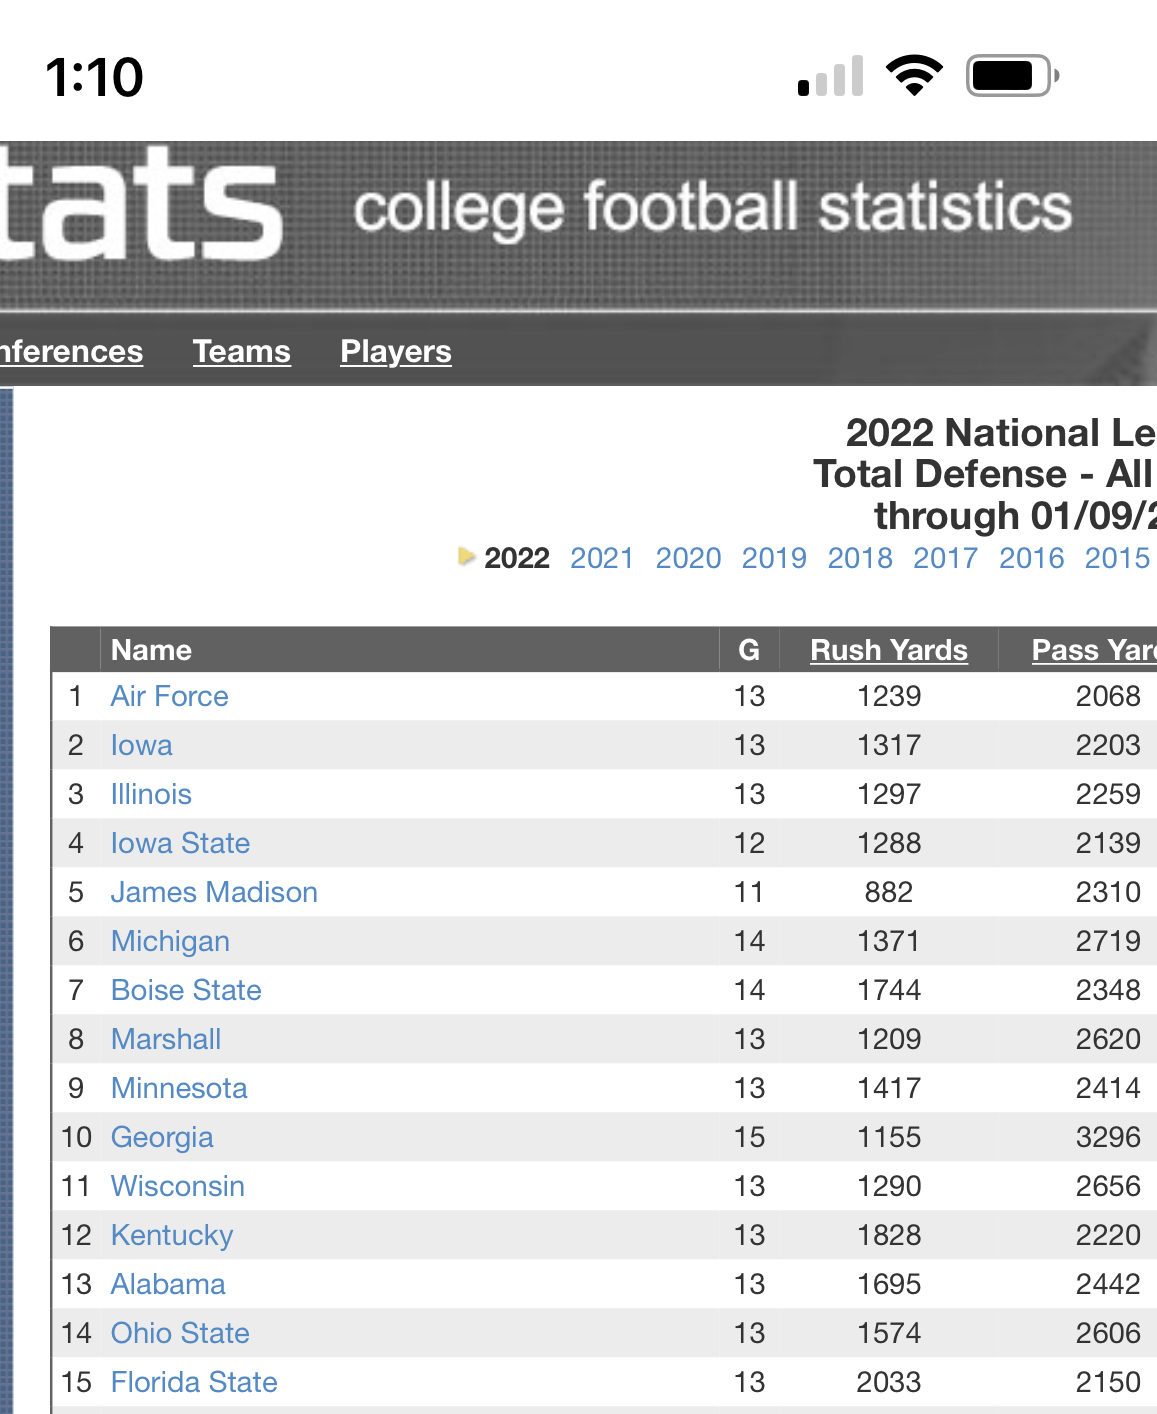View Michigan team statistics

[170, 941]
